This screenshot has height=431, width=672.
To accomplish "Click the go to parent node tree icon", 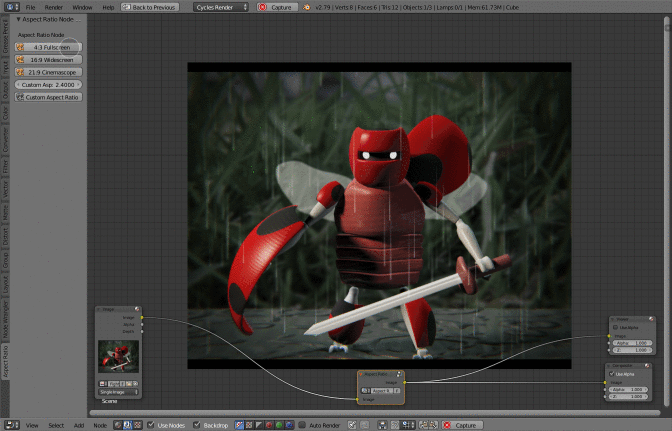I will (364, 425).
